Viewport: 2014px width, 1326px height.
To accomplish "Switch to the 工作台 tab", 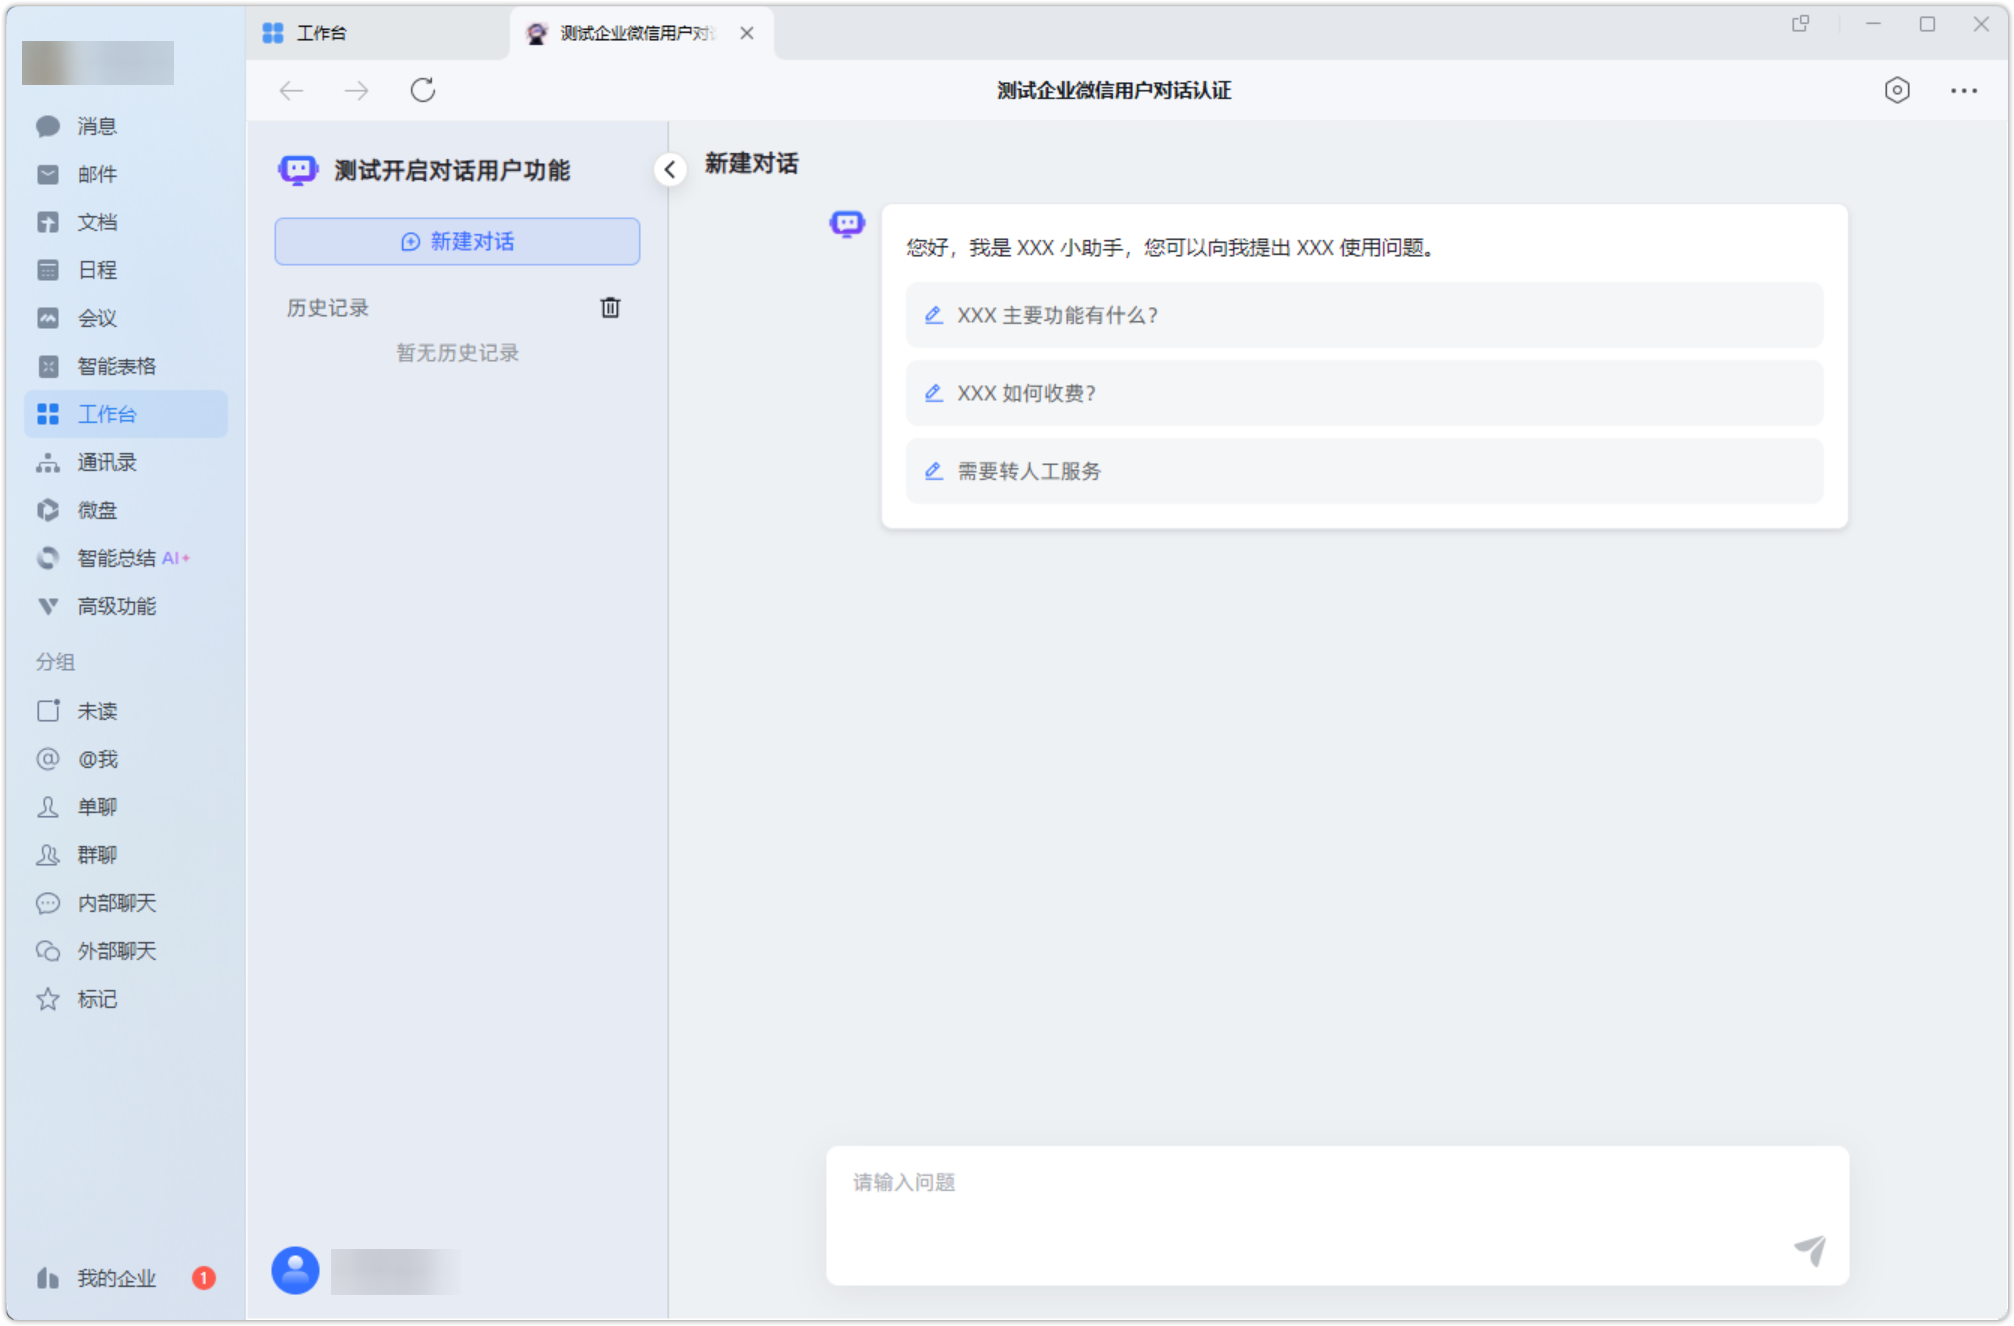I will coord(321,33).
